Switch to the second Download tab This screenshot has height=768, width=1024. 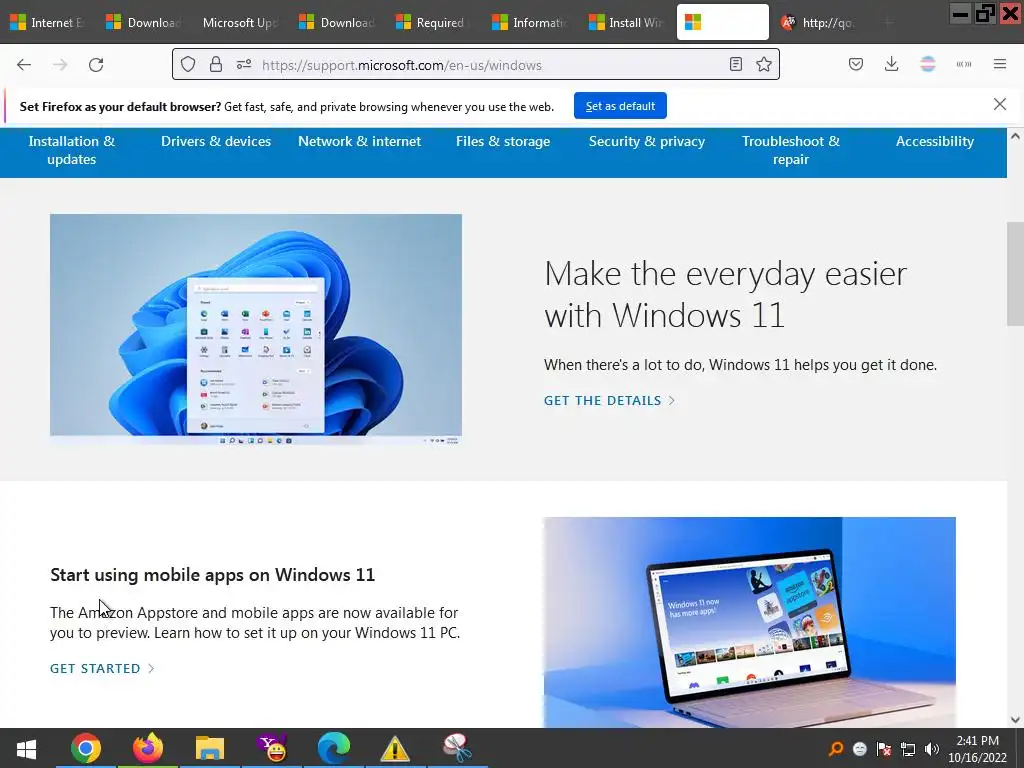[338, 22]
